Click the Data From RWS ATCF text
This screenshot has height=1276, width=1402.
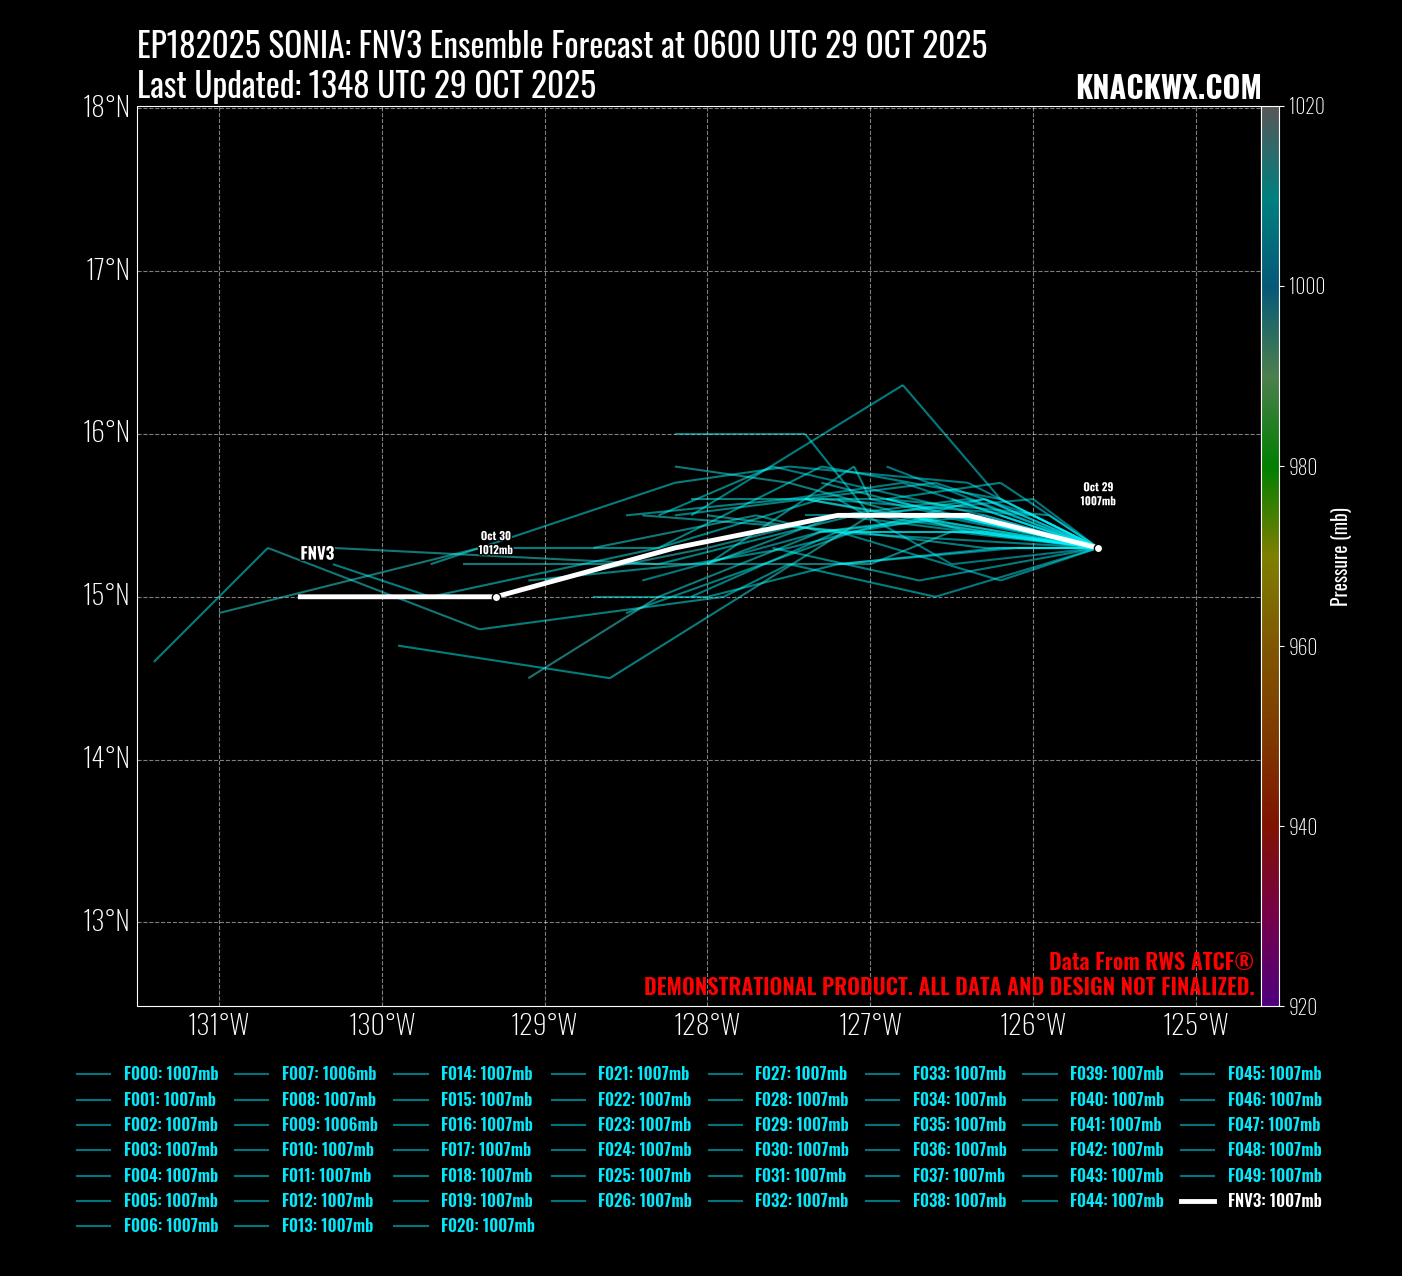tap(1150, 962)
